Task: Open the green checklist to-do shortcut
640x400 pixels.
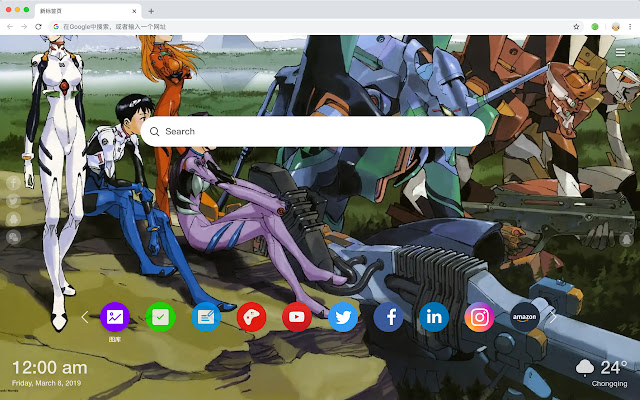Action: [160, 317]
